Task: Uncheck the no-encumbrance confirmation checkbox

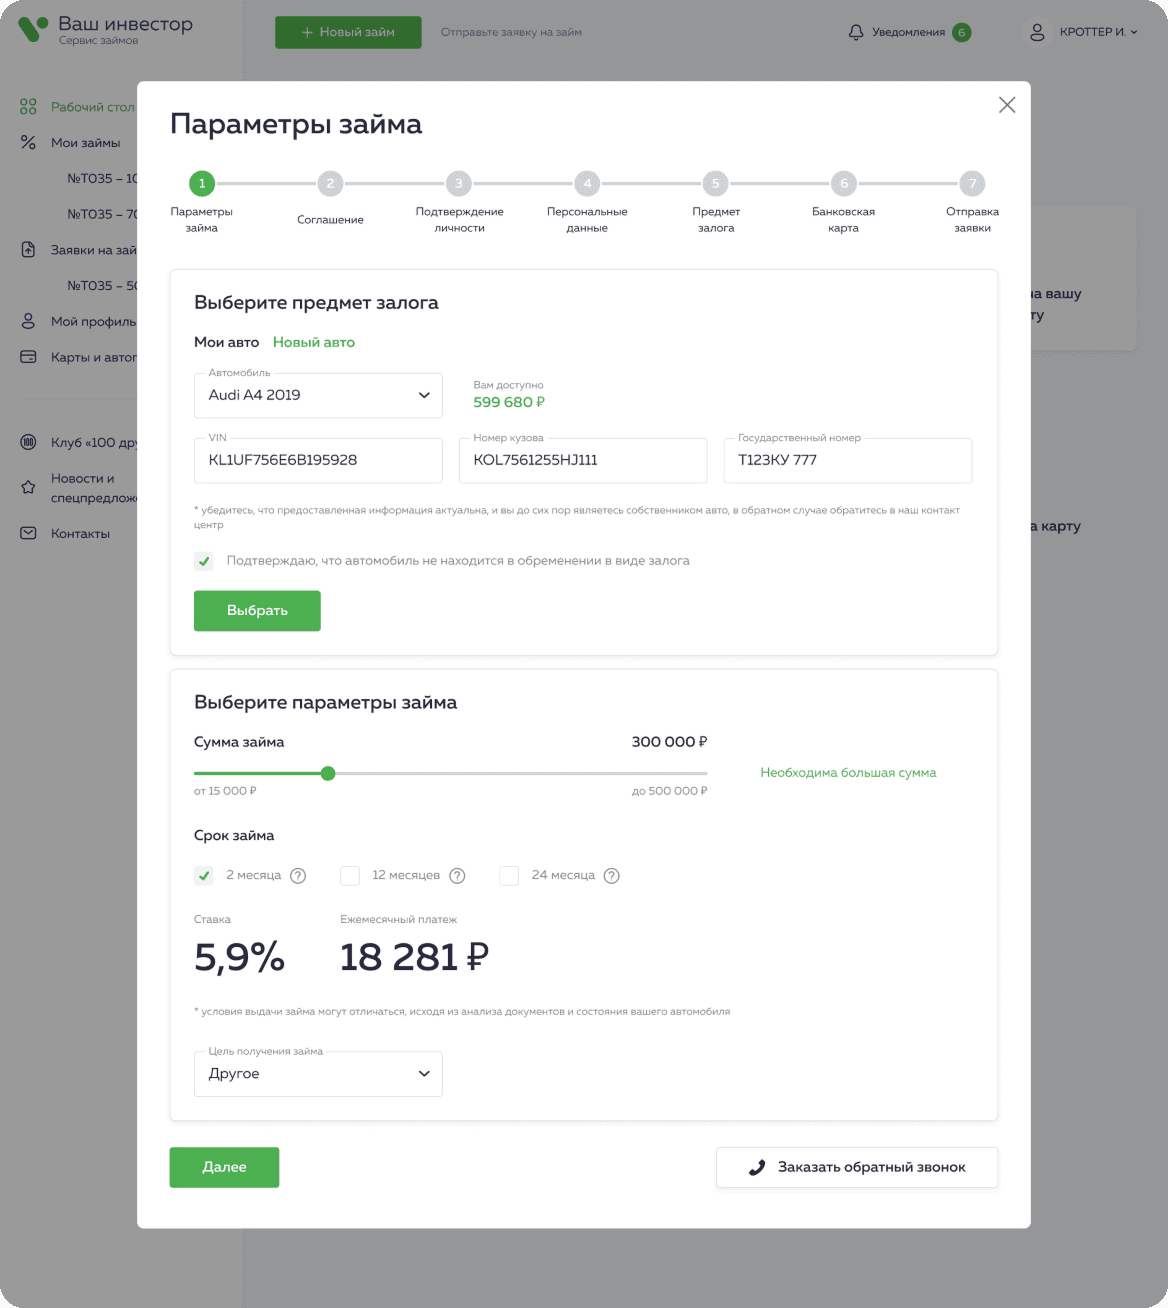Action: 204,561
